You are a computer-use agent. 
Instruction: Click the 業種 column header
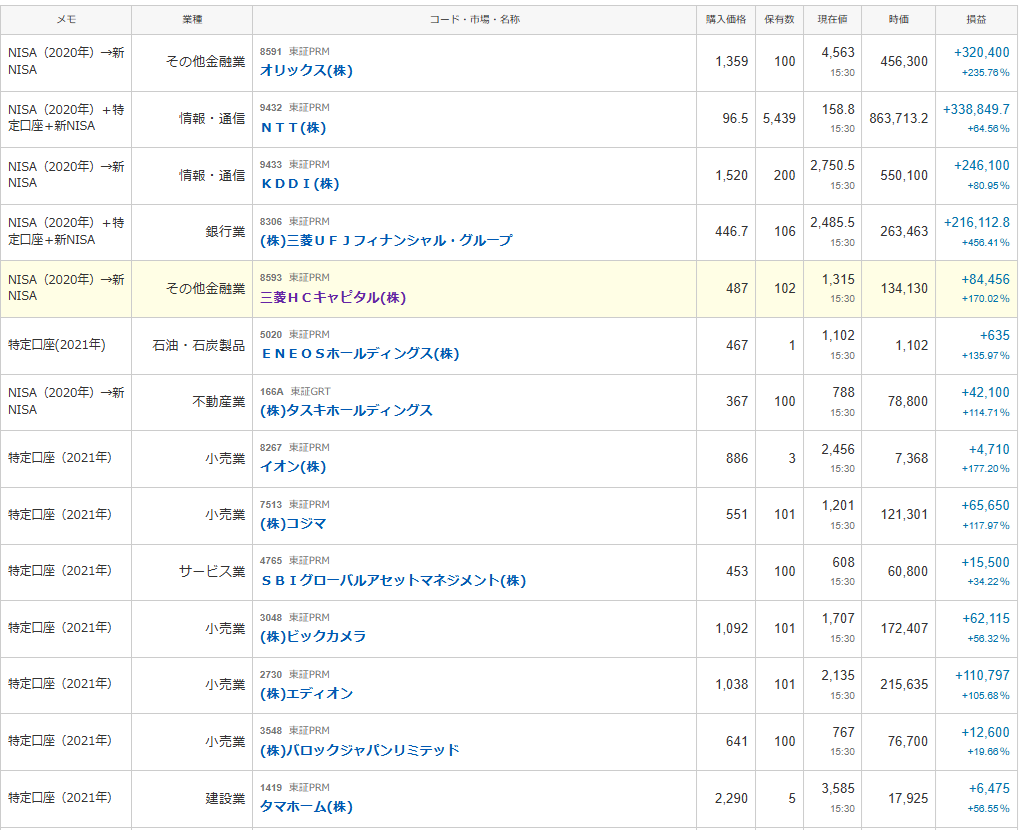tap(191, 20)
